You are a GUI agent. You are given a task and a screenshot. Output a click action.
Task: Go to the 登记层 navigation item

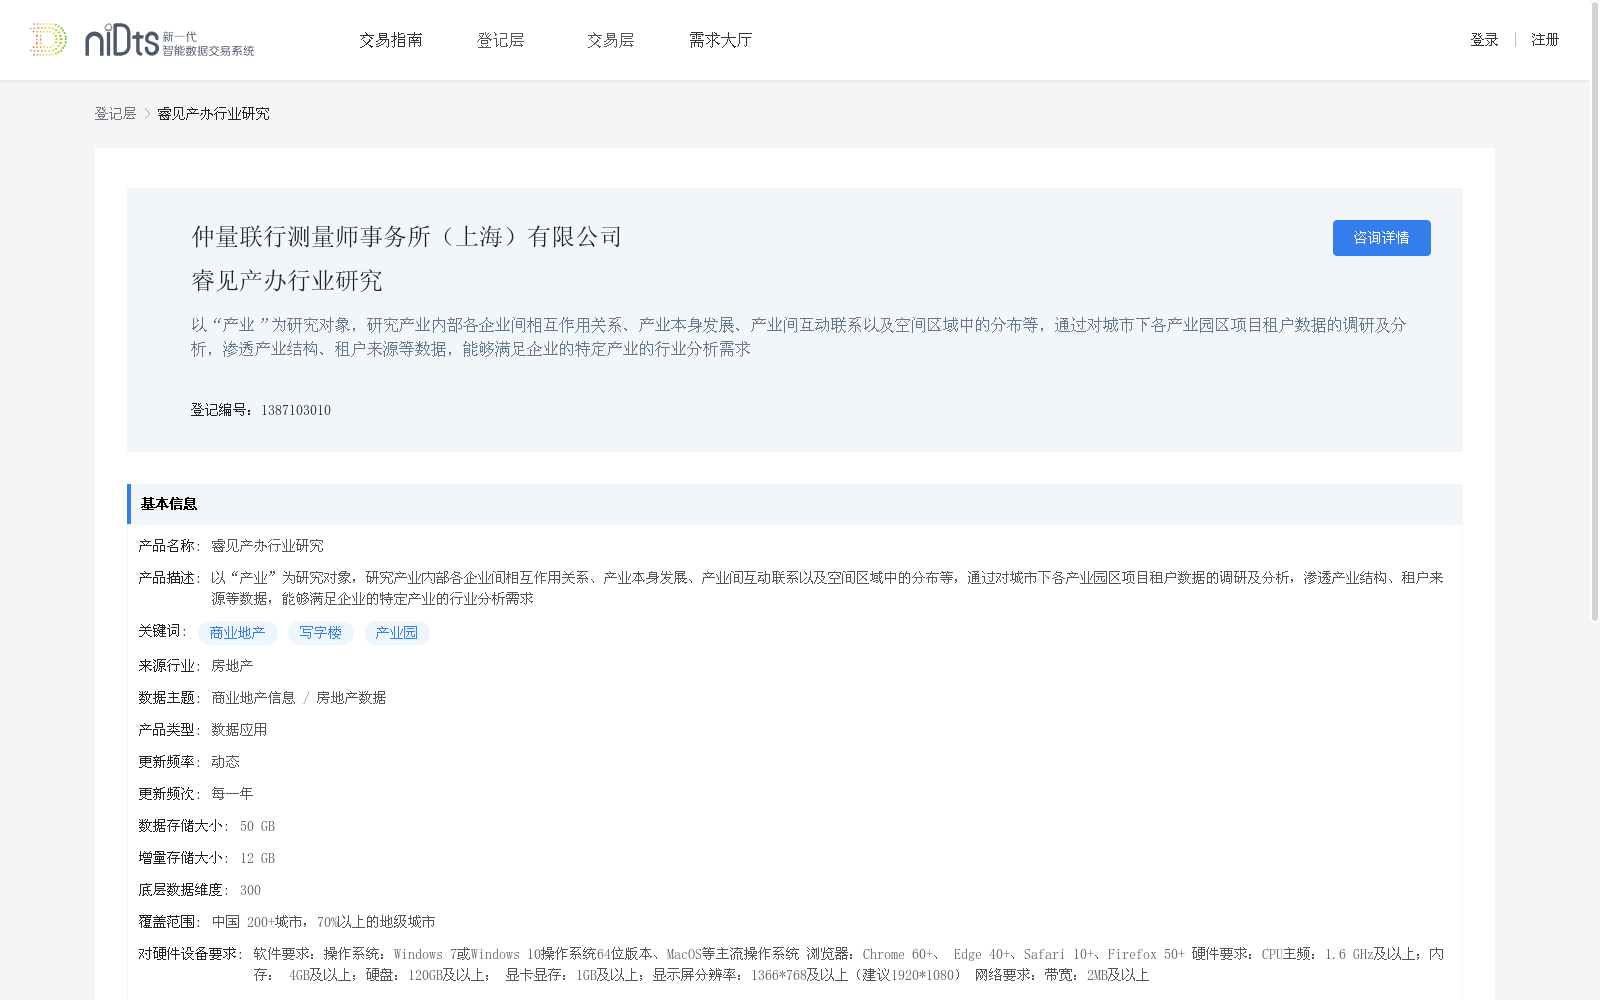coord(501,40)
